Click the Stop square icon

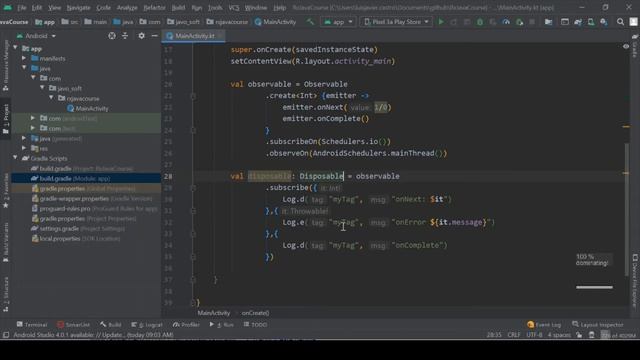pos(532,22)
